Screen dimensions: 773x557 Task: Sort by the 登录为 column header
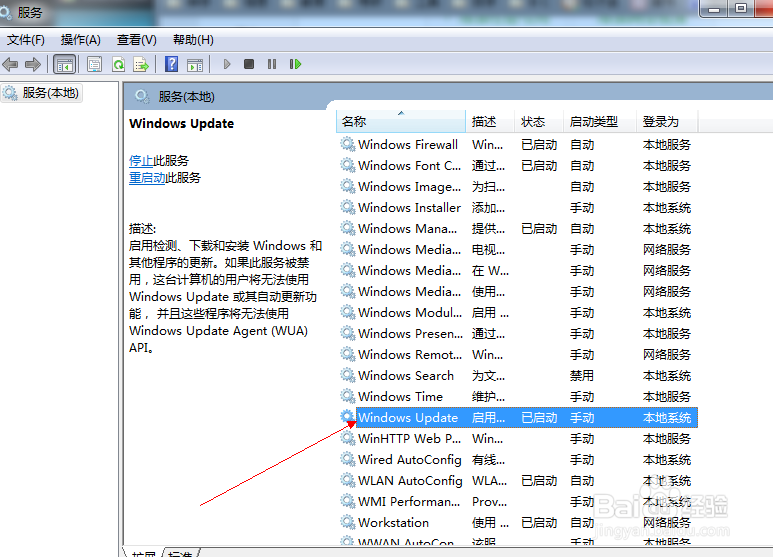click(x=667, y=121)
